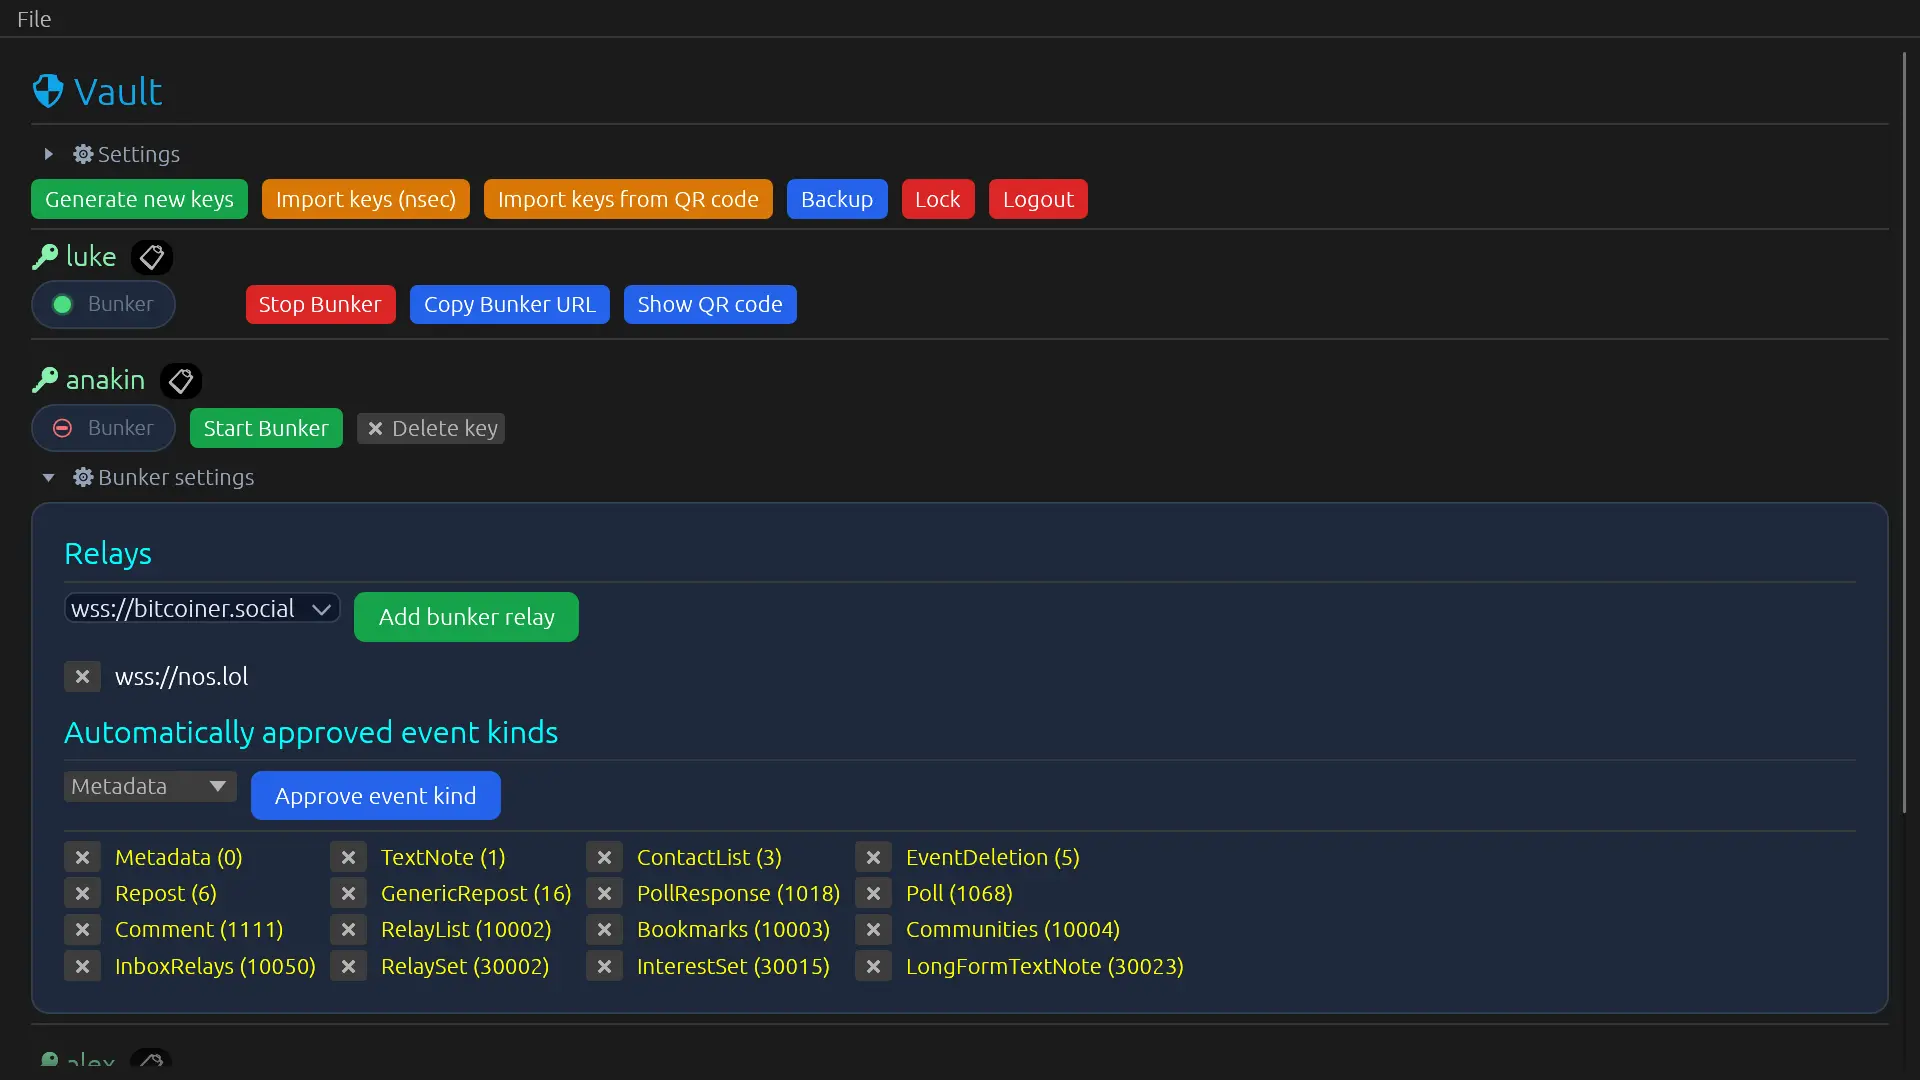Toggle luke's running Bunker status indicator

pyautogui.click(x=103, y=304)
